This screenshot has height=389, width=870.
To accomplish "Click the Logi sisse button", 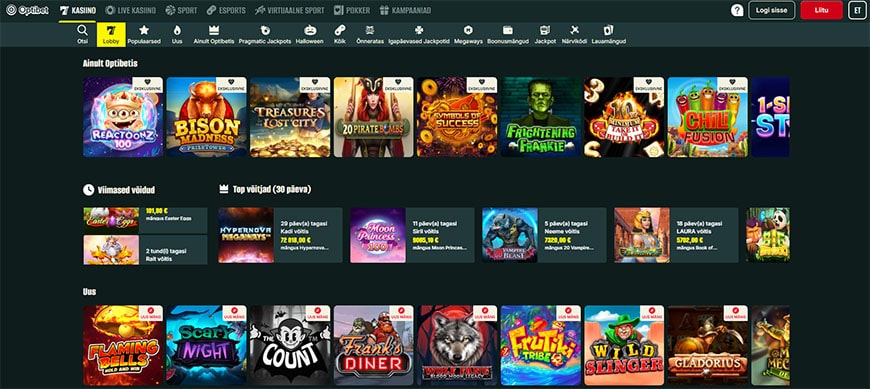I will tap(771, 10).
